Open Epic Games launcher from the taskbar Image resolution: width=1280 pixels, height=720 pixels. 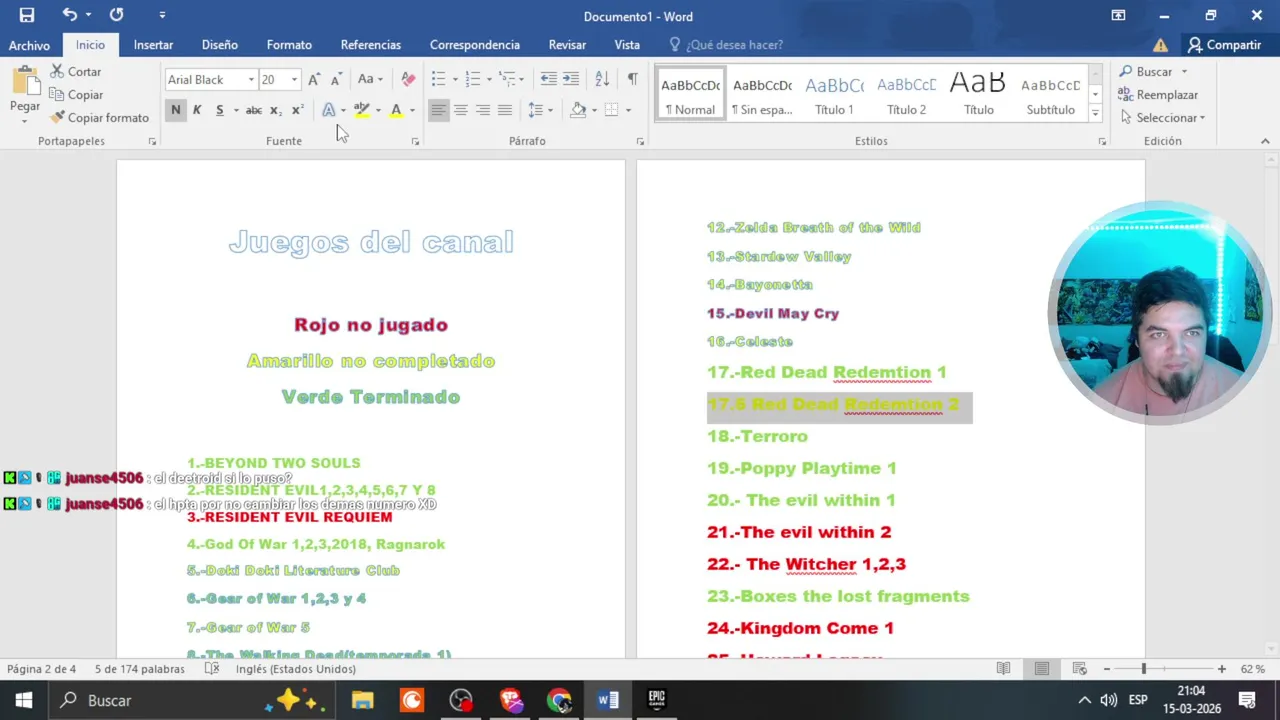pyautogui.click(x=657, y=700)
